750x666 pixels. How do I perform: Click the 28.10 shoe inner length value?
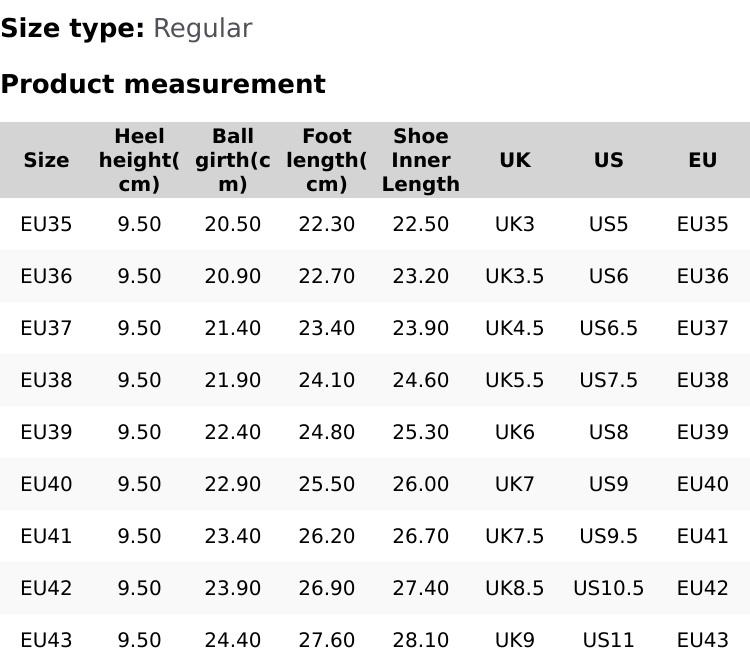coord(420,640)
